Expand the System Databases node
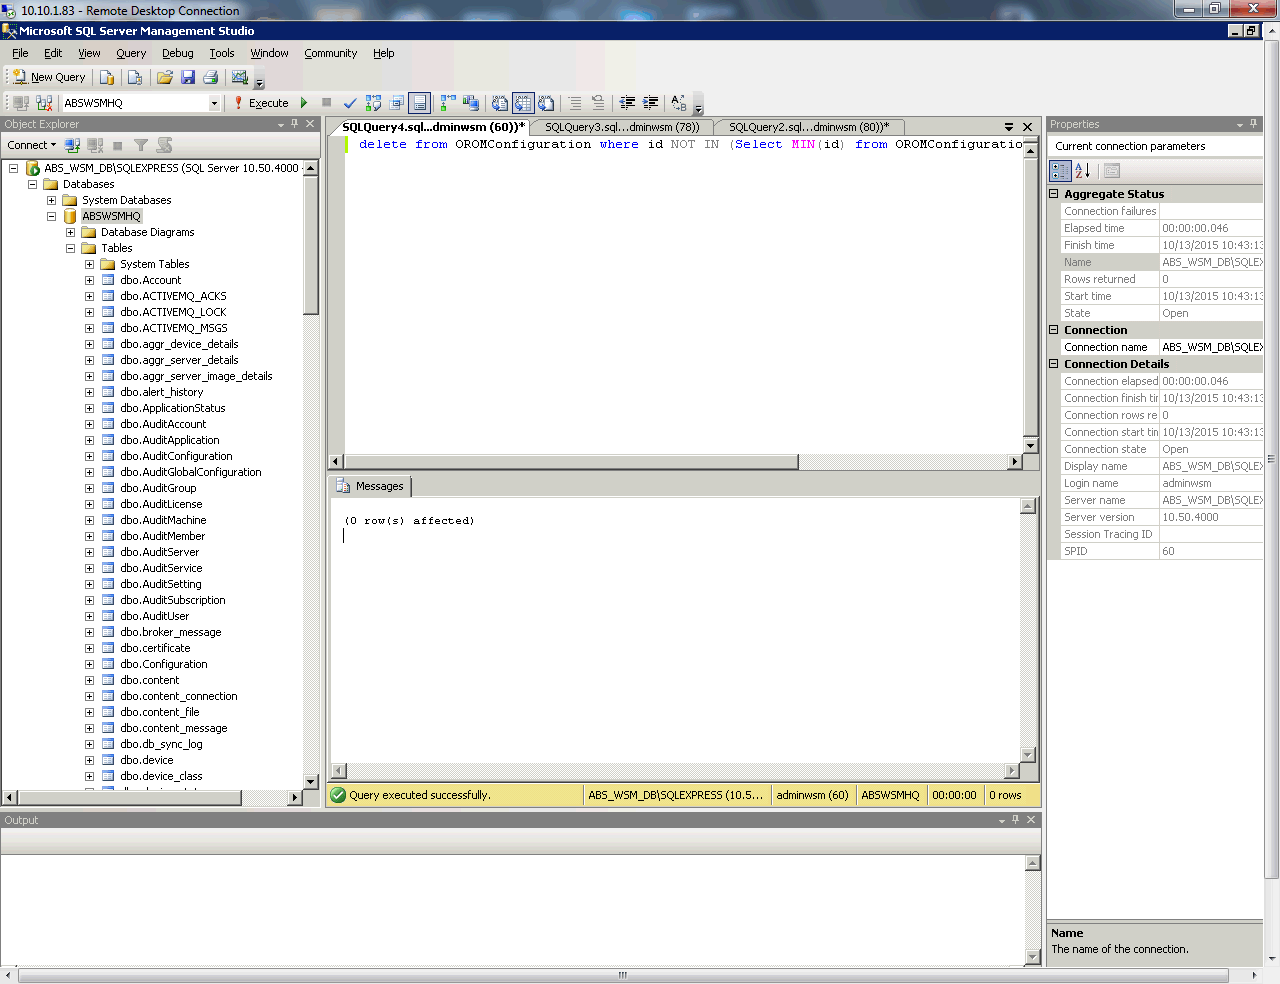1280x984 pixels. 51,200
